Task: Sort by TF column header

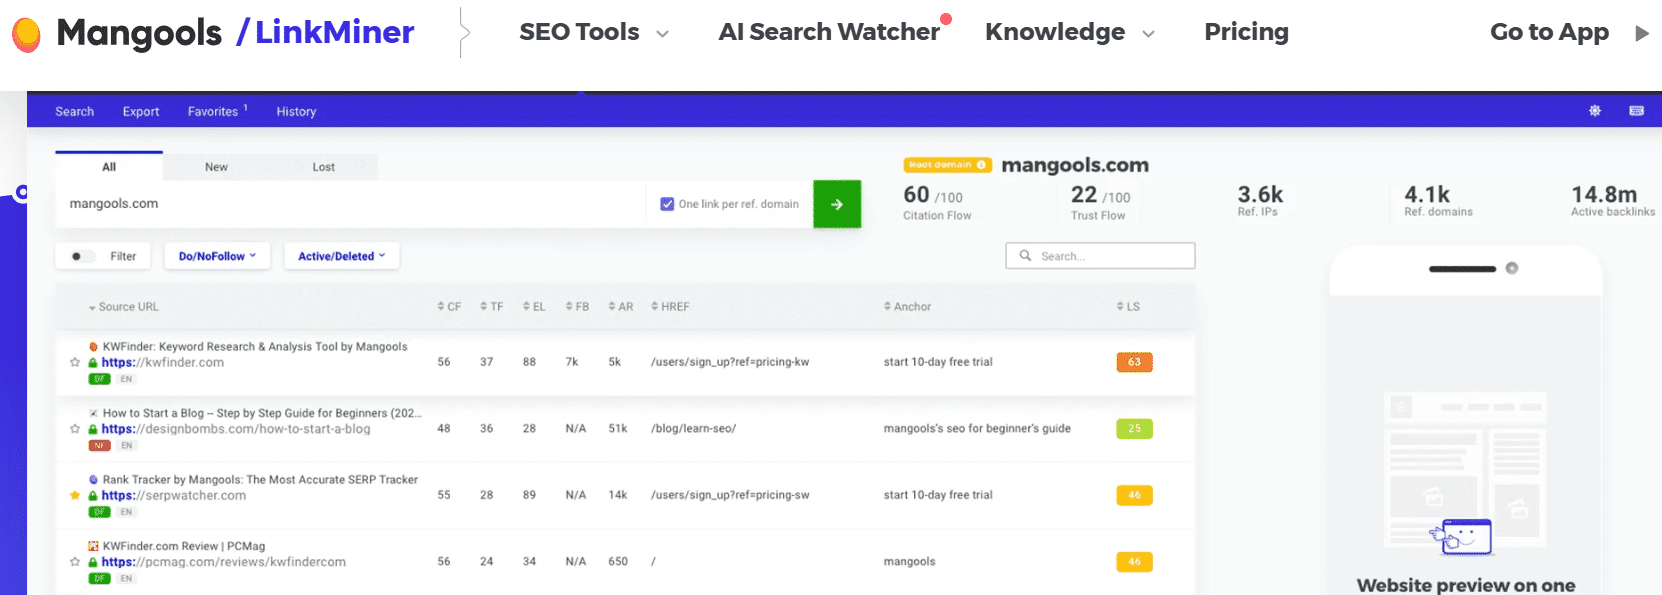Action: [x=491, y=307]
